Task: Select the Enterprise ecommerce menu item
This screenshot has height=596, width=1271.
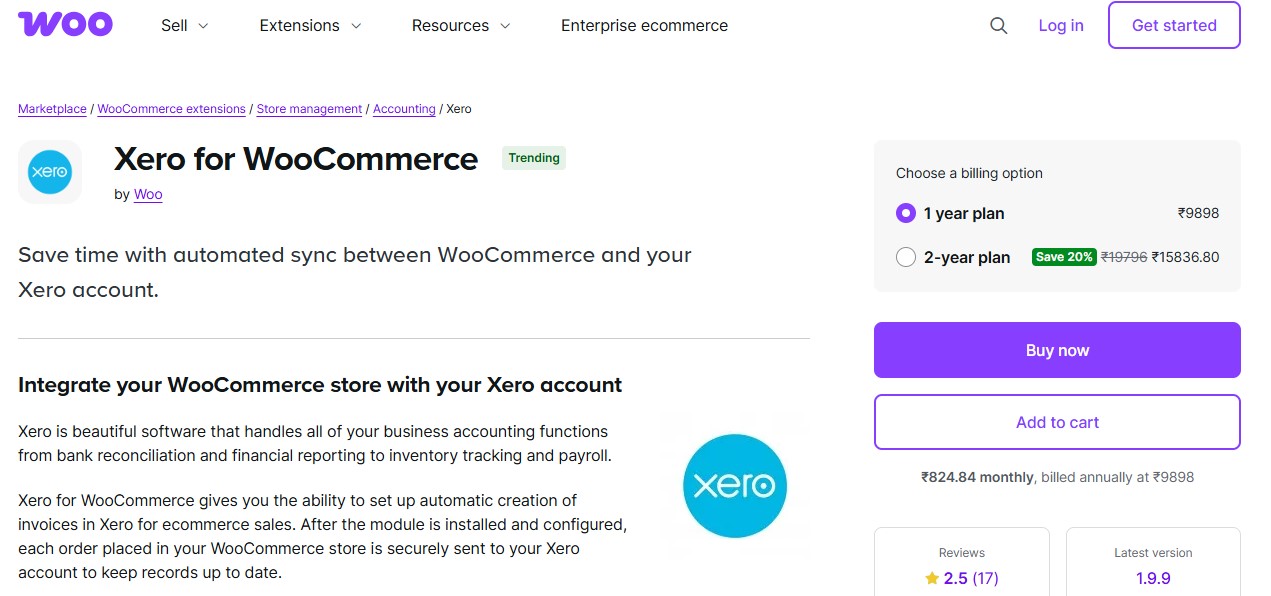Action: click(644, 25)
